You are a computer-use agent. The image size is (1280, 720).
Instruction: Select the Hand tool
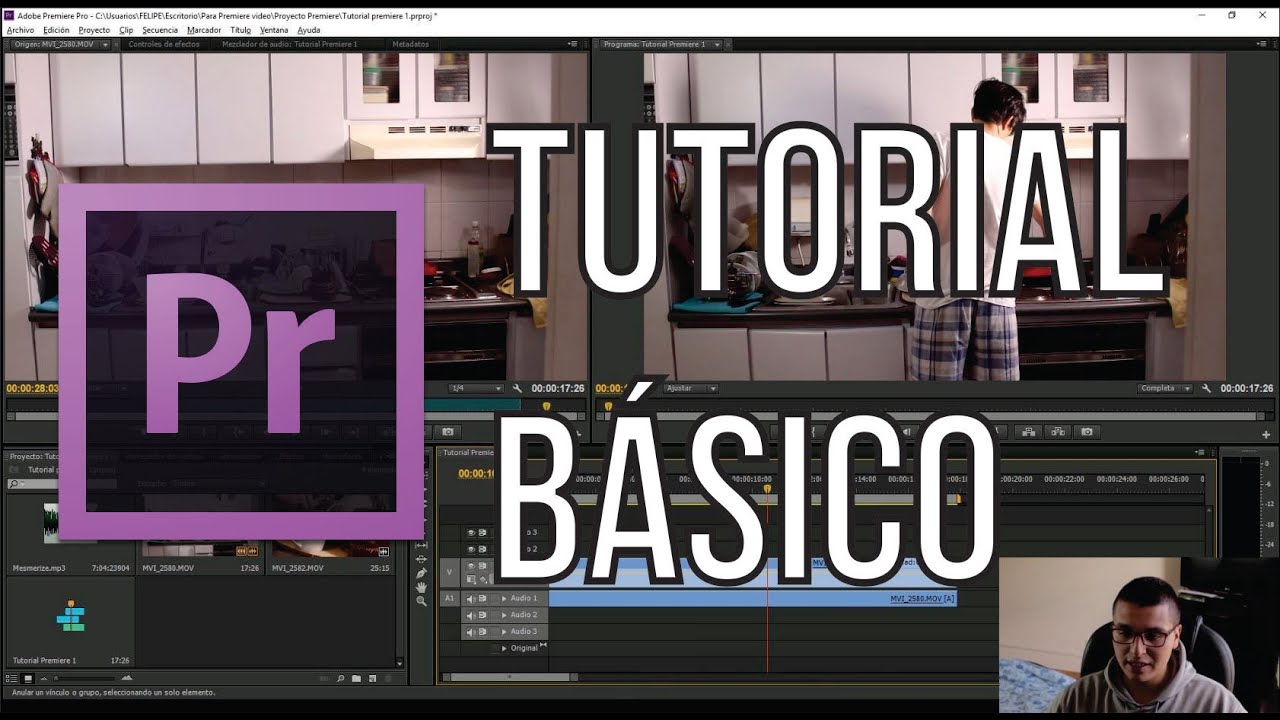tap(421, 587)
